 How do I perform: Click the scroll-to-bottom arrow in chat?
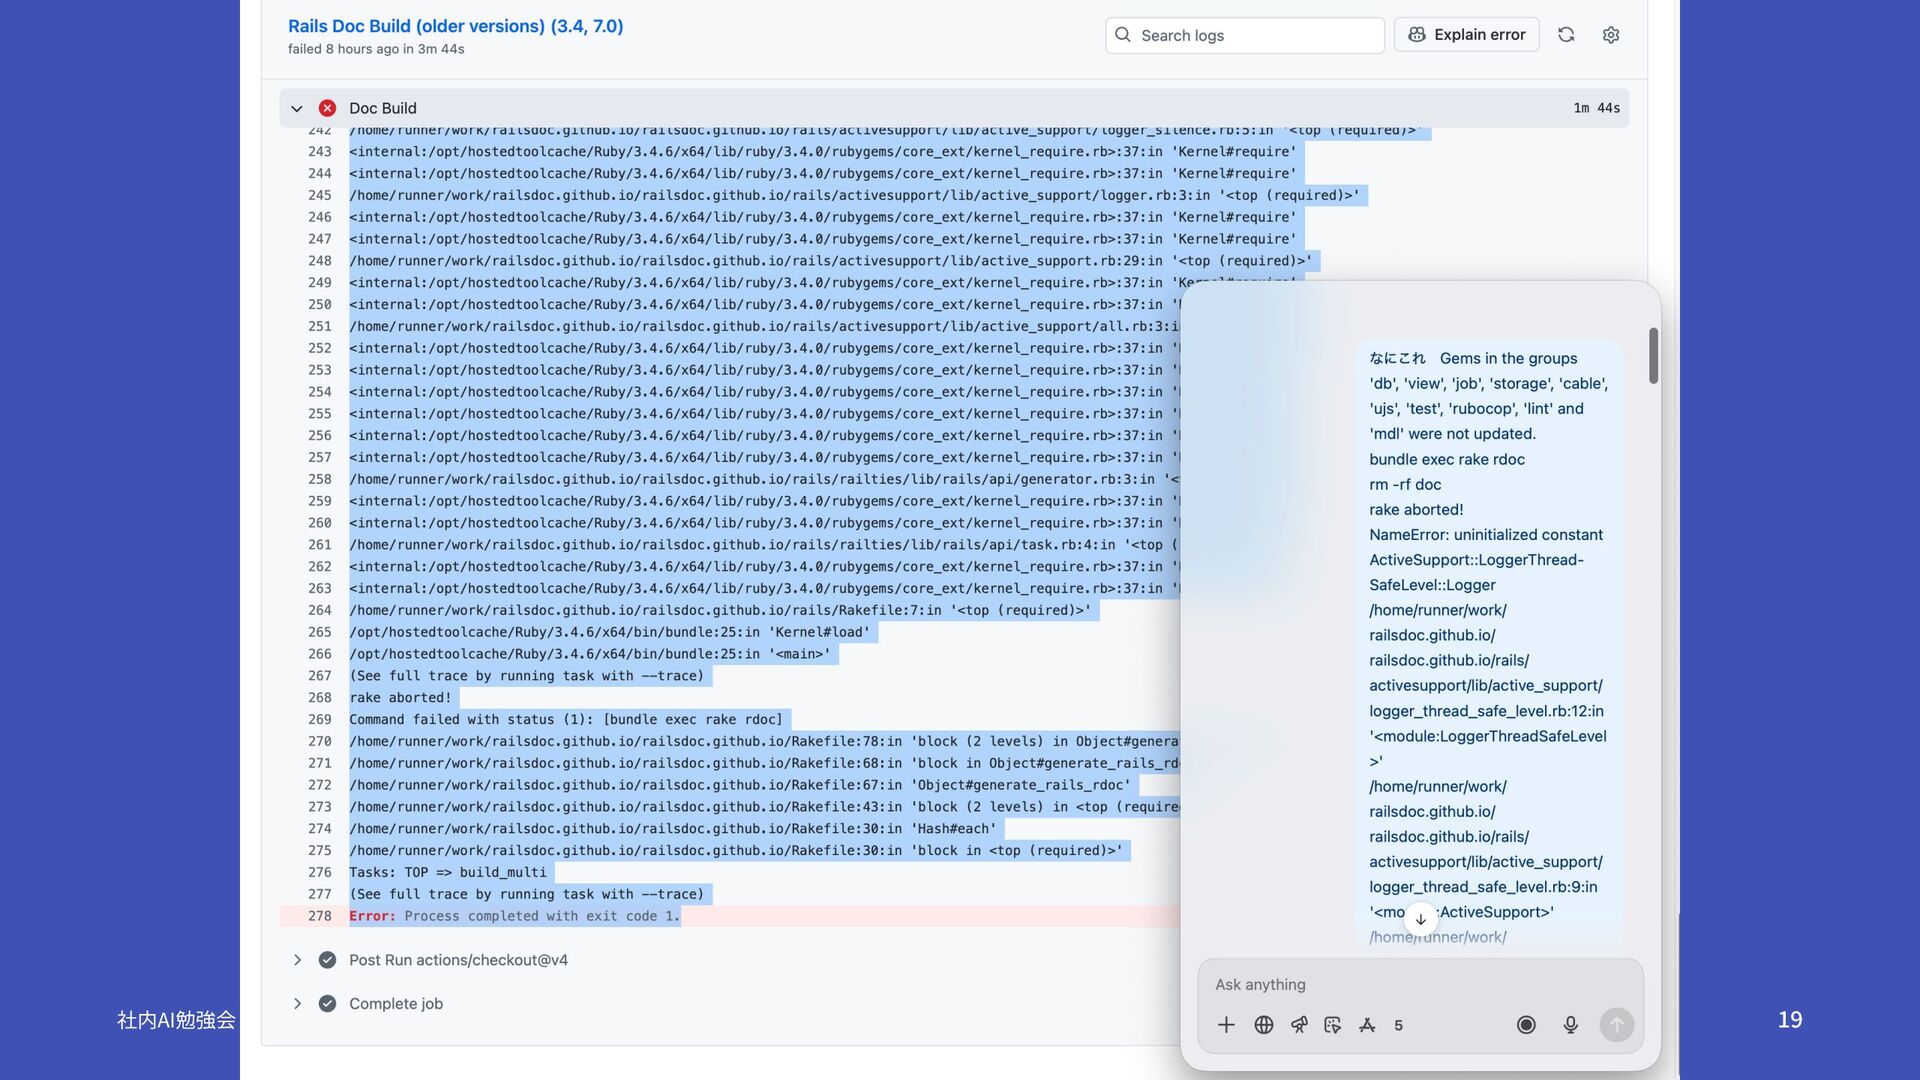click(1420, 918)
